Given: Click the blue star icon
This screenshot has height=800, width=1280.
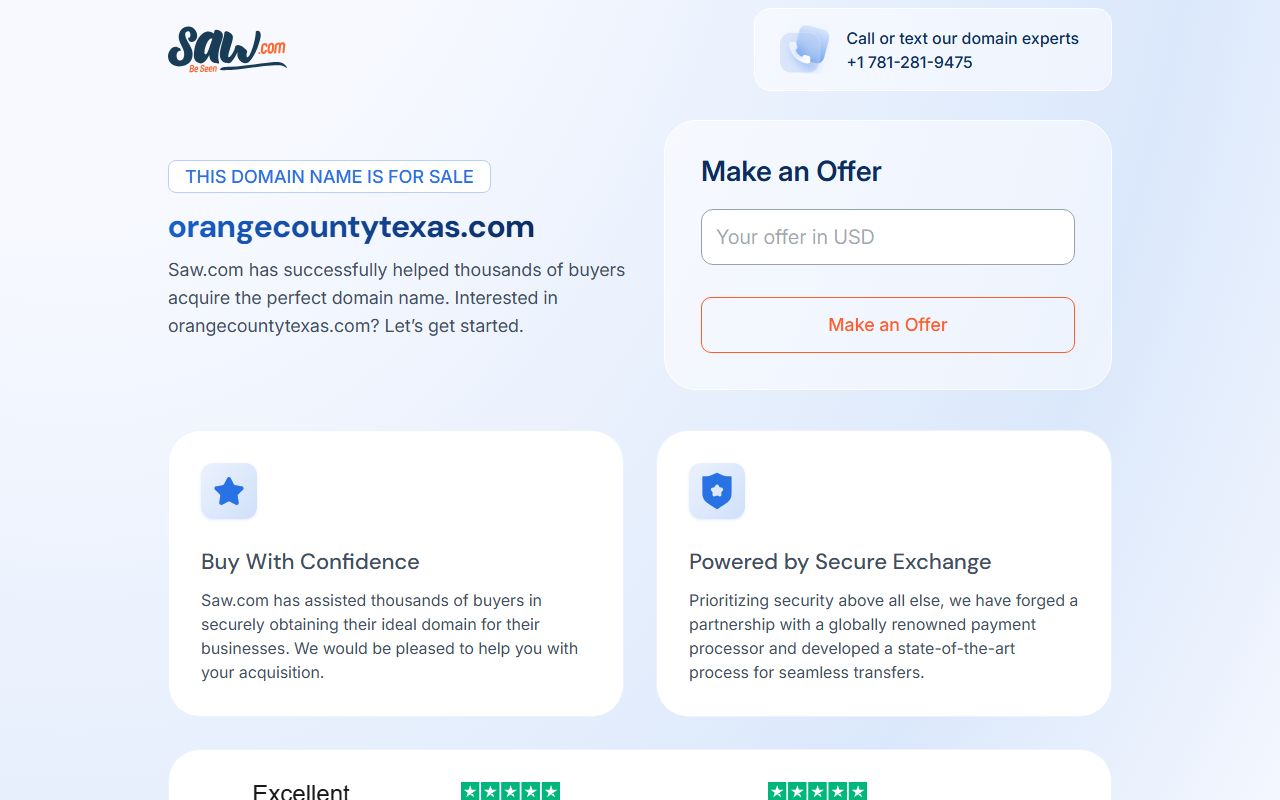Looking at the screenshot, I should 229,491.
